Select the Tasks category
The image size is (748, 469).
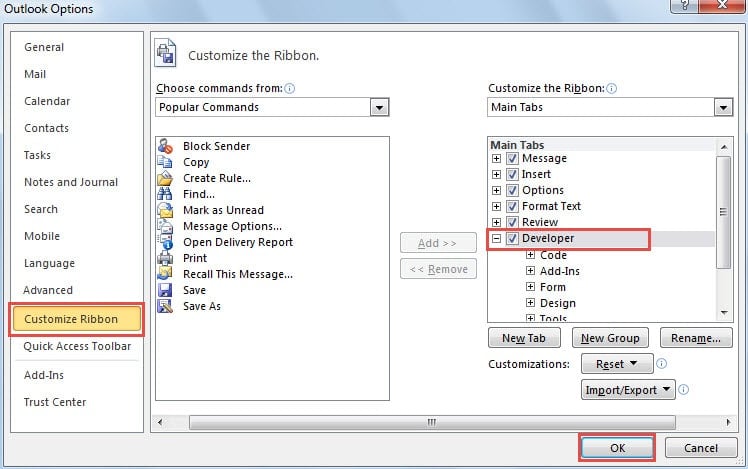(x=37, y=155)
